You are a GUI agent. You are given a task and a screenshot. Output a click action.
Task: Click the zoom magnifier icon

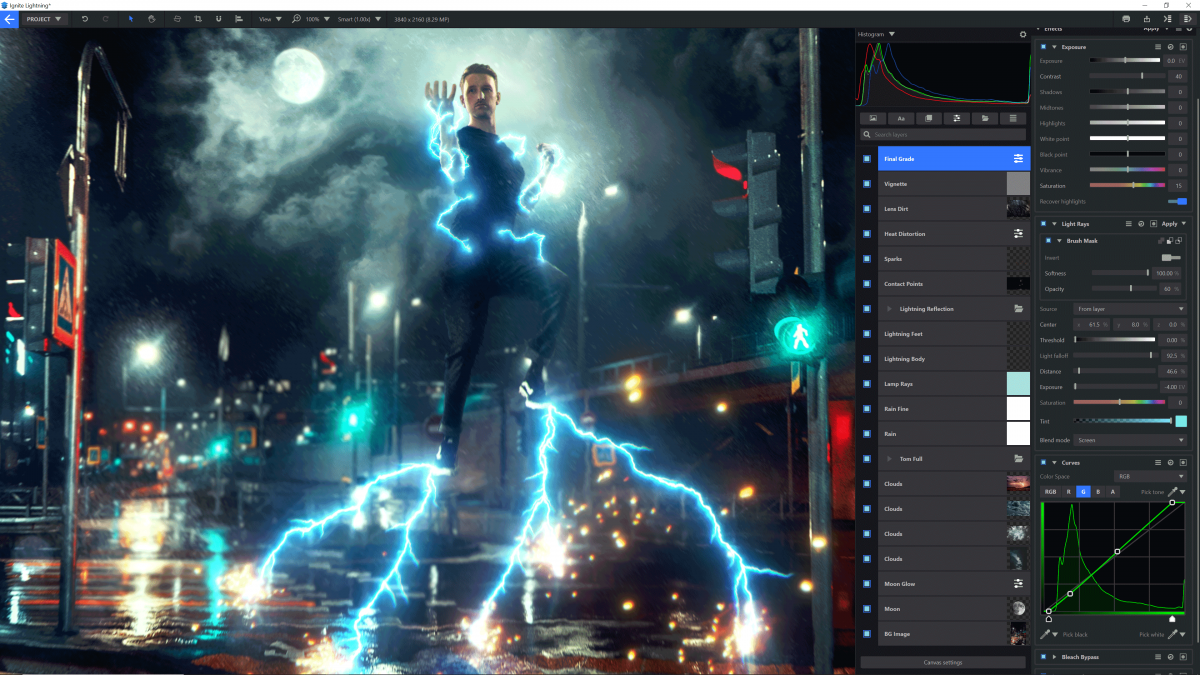click(295, 19)
